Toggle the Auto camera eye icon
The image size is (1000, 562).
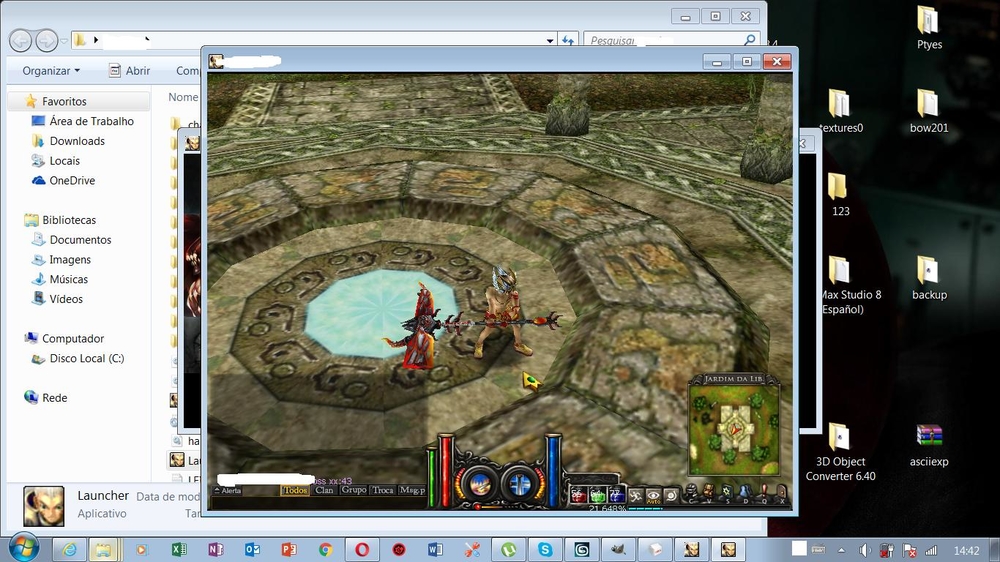653,496
